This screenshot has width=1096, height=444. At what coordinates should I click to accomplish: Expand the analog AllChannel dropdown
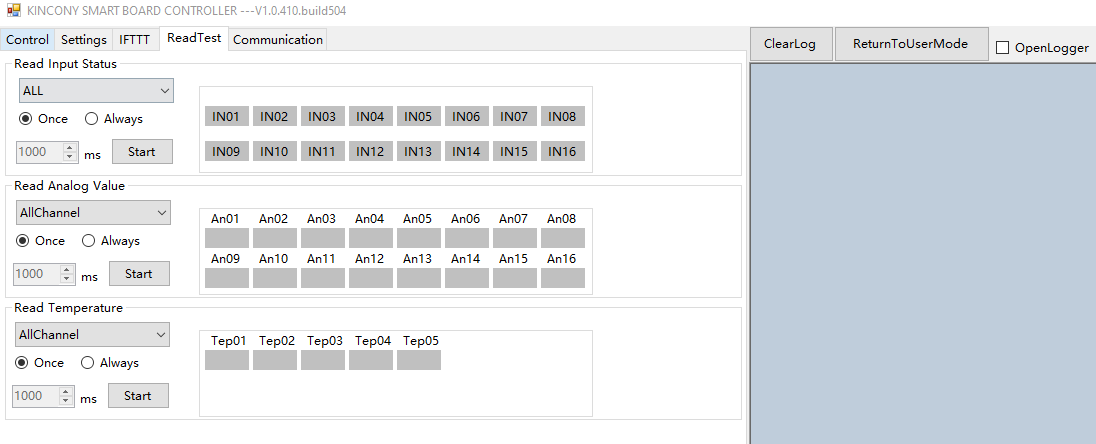click(x=94, y=213)
